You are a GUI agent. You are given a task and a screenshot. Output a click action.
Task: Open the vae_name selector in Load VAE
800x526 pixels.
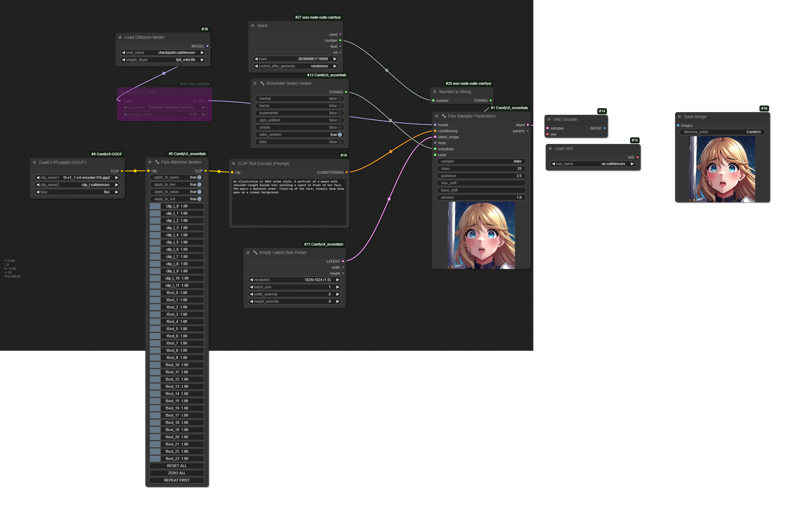(x=593, y=163)
